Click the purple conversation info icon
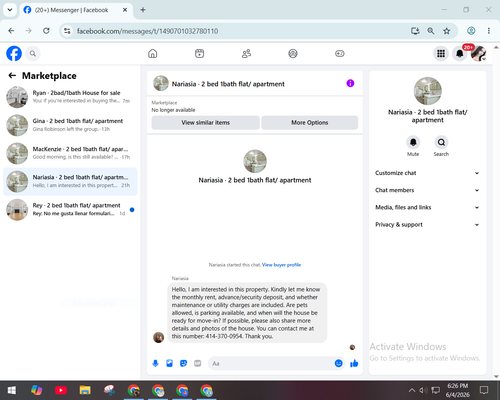This screenshot has width=500, height=400. [350, 83]
